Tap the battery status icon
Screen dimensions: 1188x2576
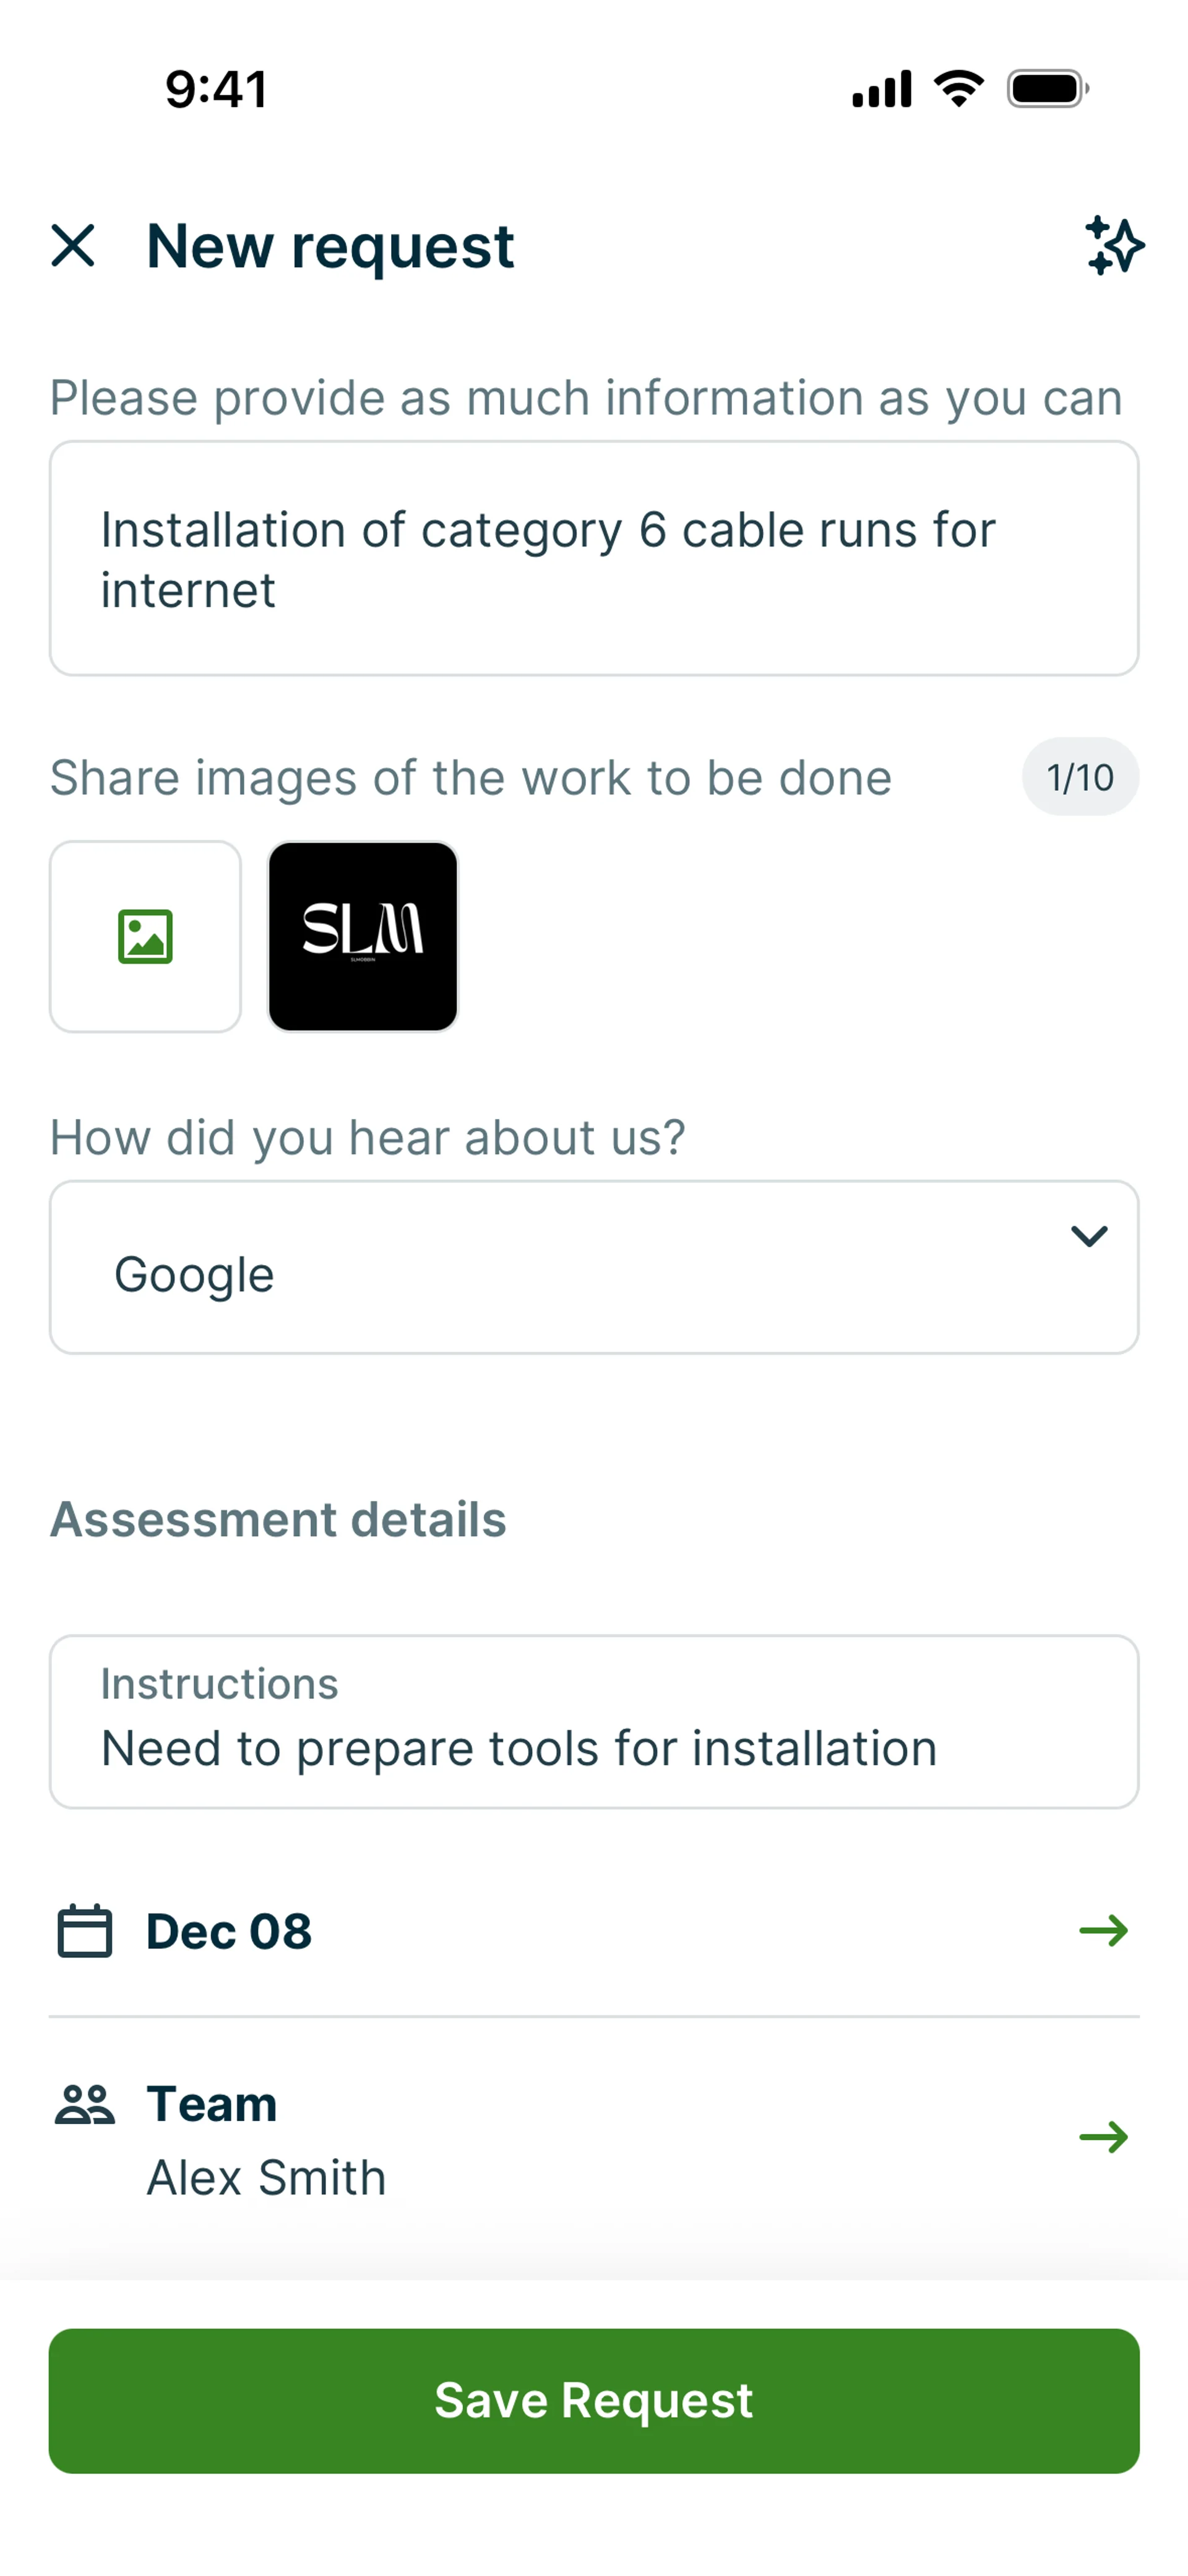[x=1047, y=89]
